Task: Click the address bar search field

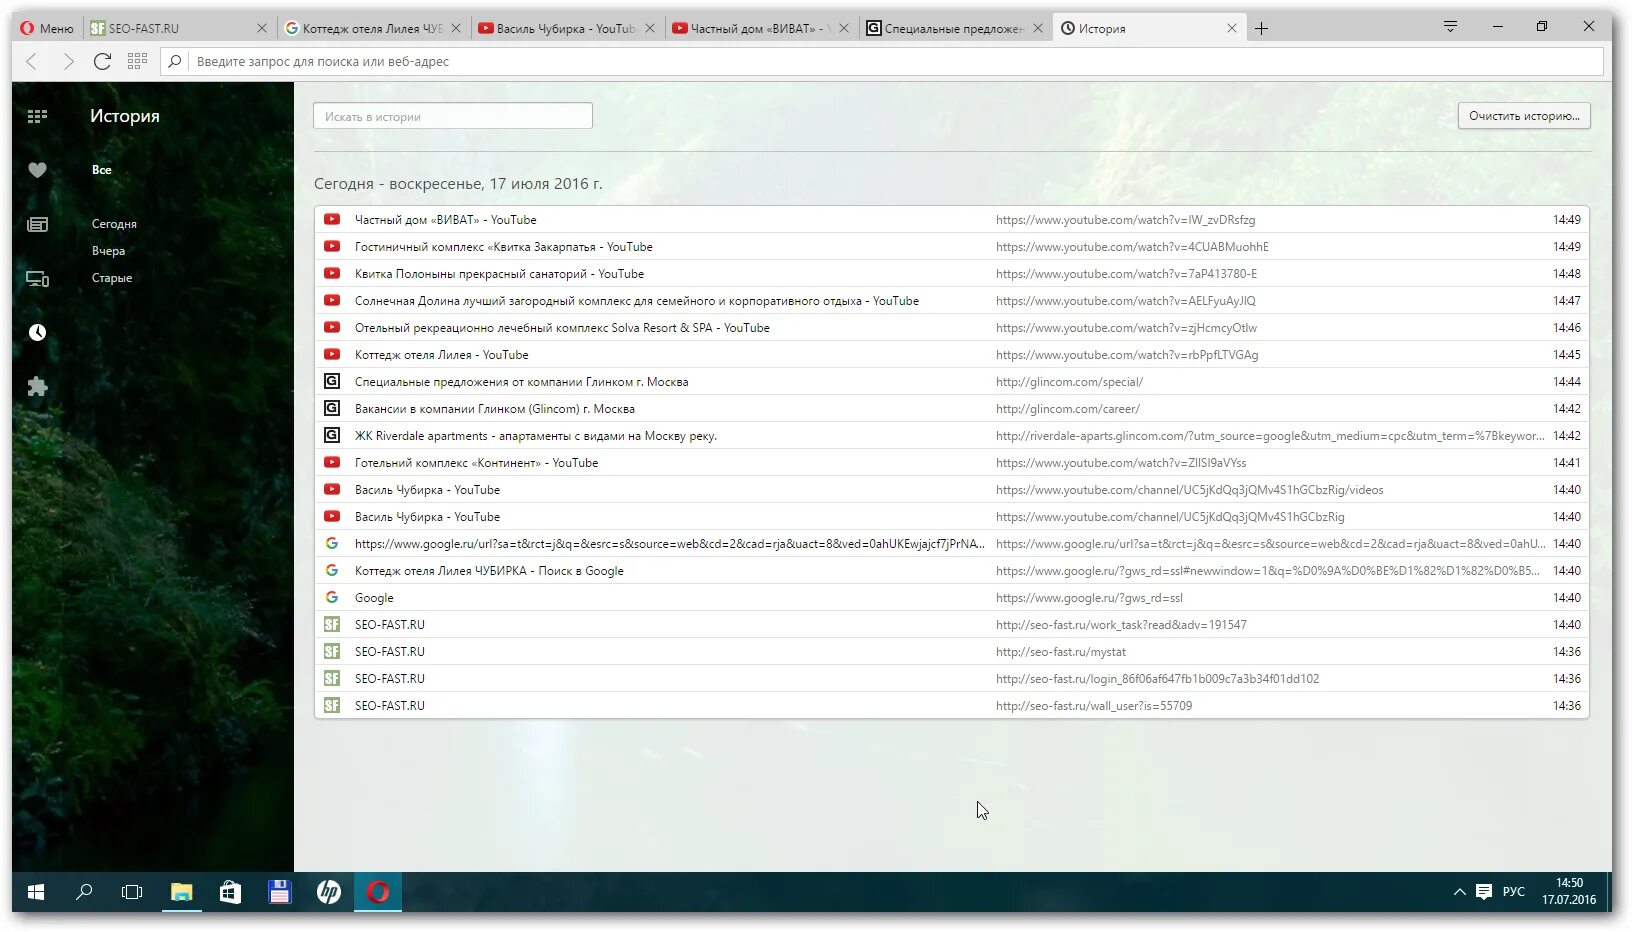Action: point(882,62)
